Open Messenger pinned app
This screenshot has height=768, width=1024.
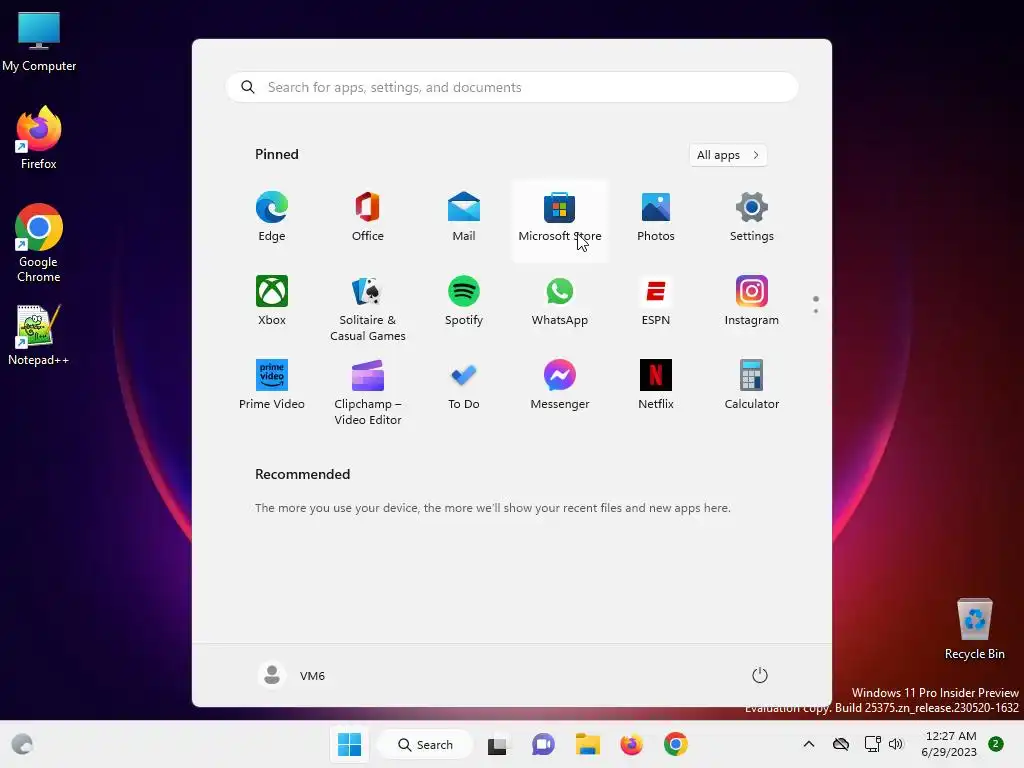[560, 385]
